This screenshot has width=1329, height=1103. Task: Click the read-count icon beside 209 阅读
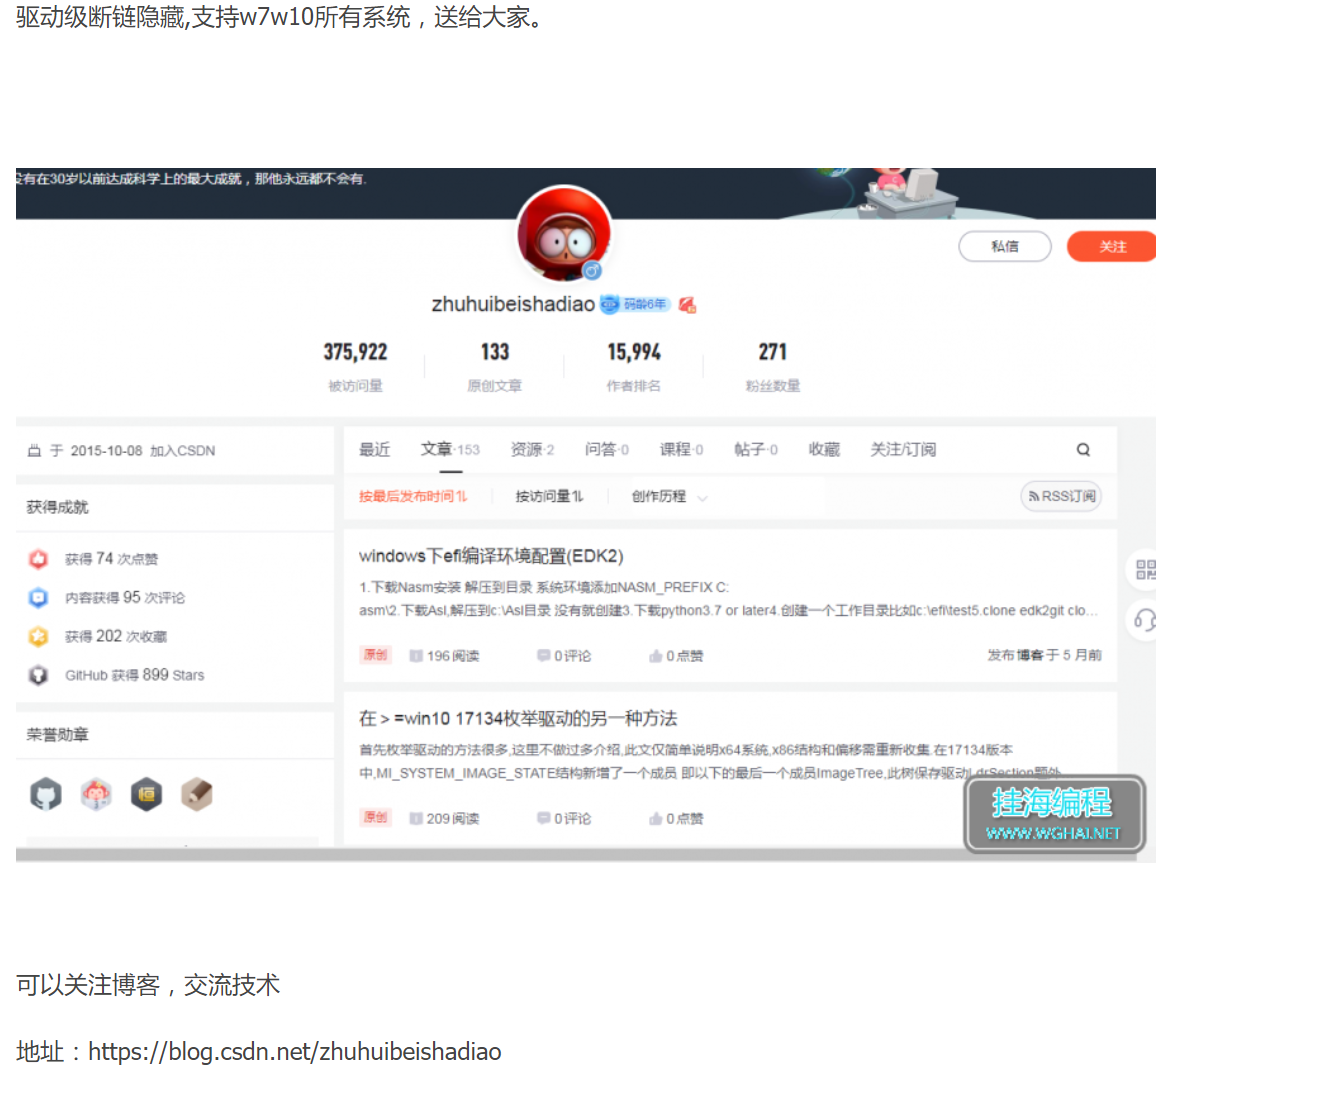416,818
